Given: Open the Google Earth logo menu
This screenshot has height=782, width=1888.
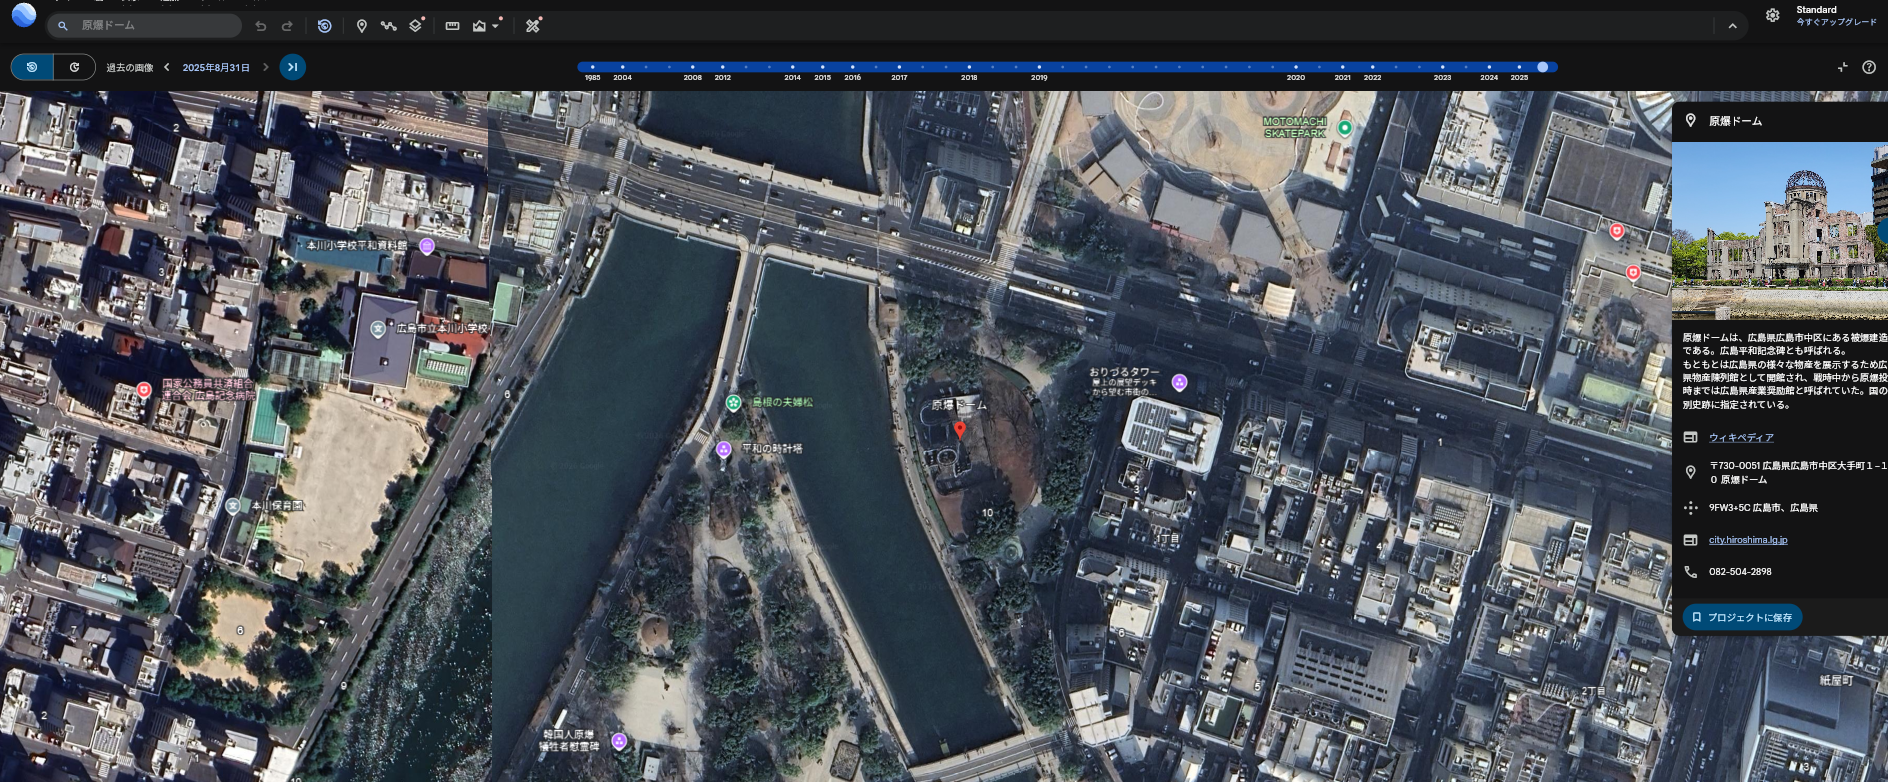Looking at the screenshot, I should tap(24, 15).
